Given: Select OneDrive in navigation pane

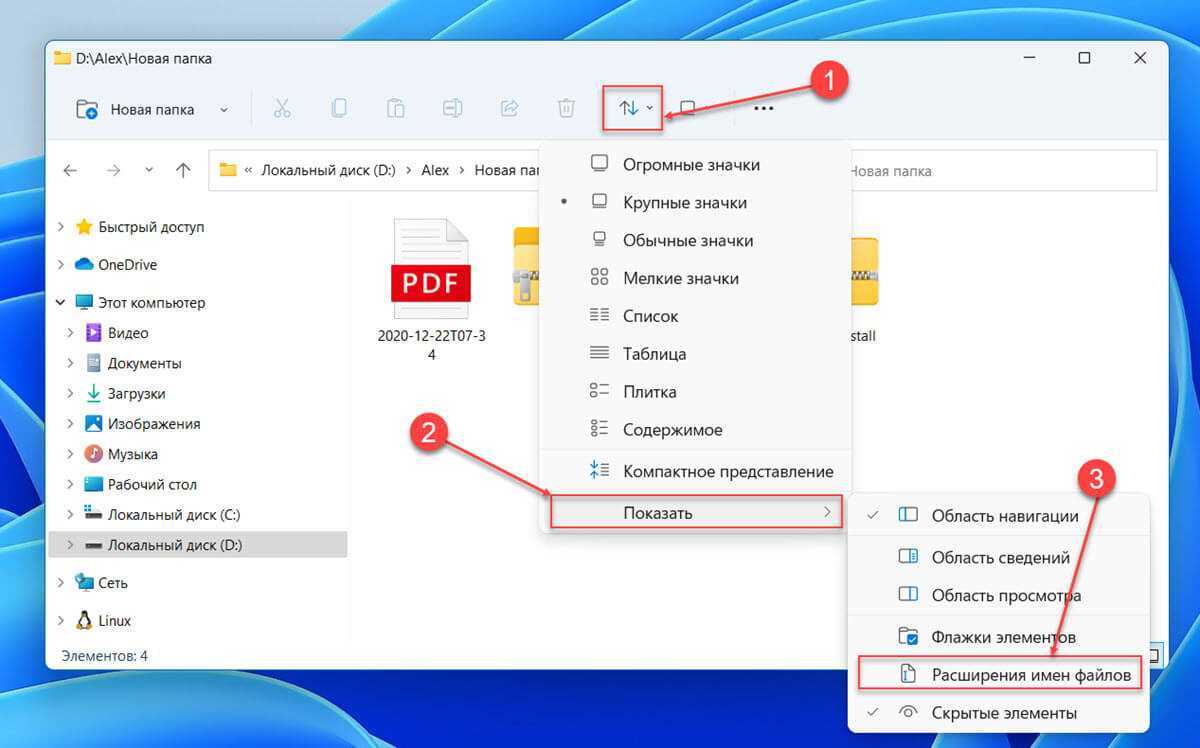Looking at the screenshot, I should (127, 265).
